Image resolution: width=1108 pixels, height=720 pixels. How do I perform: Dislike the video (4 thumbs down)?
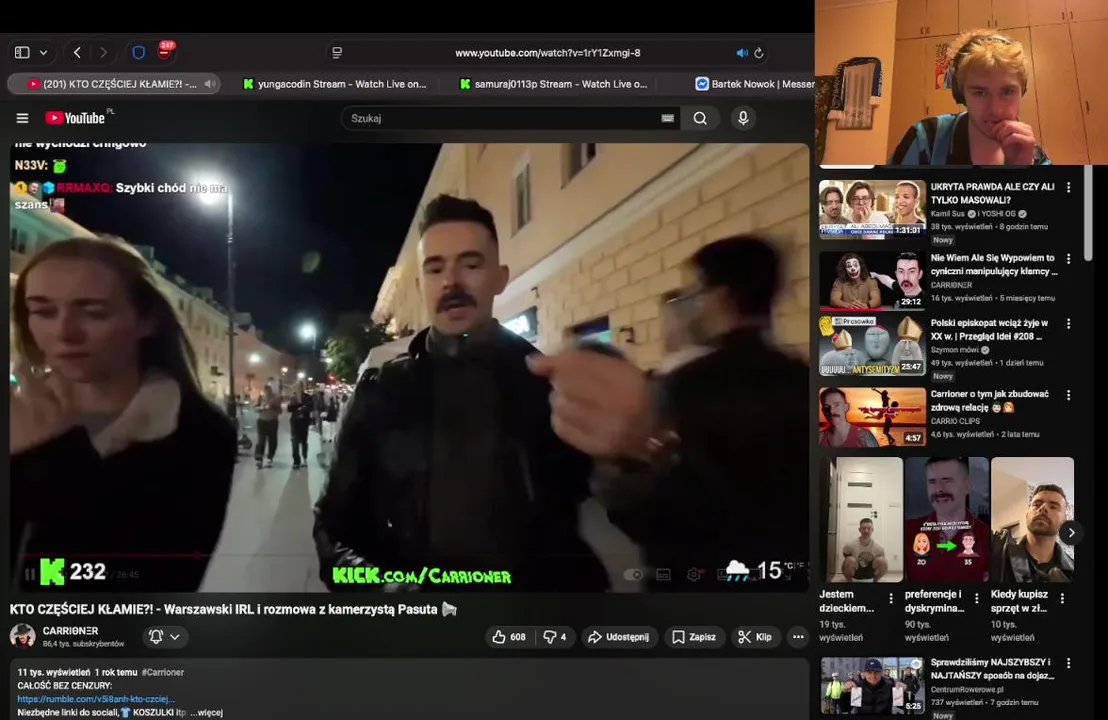click(x=555, y=637)
